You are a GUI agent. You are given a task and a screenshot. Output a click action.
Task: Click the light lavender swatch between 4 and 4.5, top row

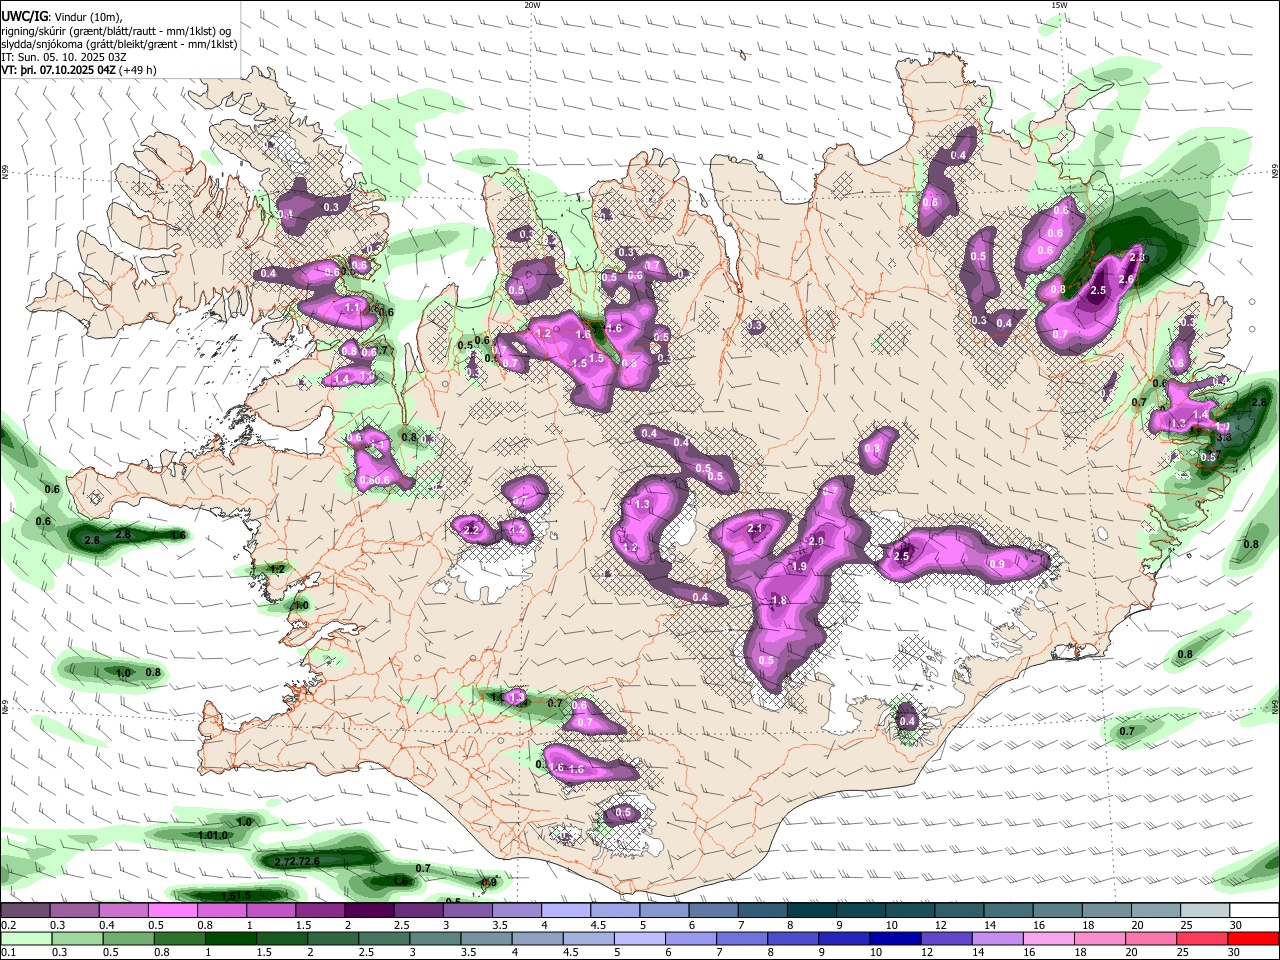[x=566, y=911]
